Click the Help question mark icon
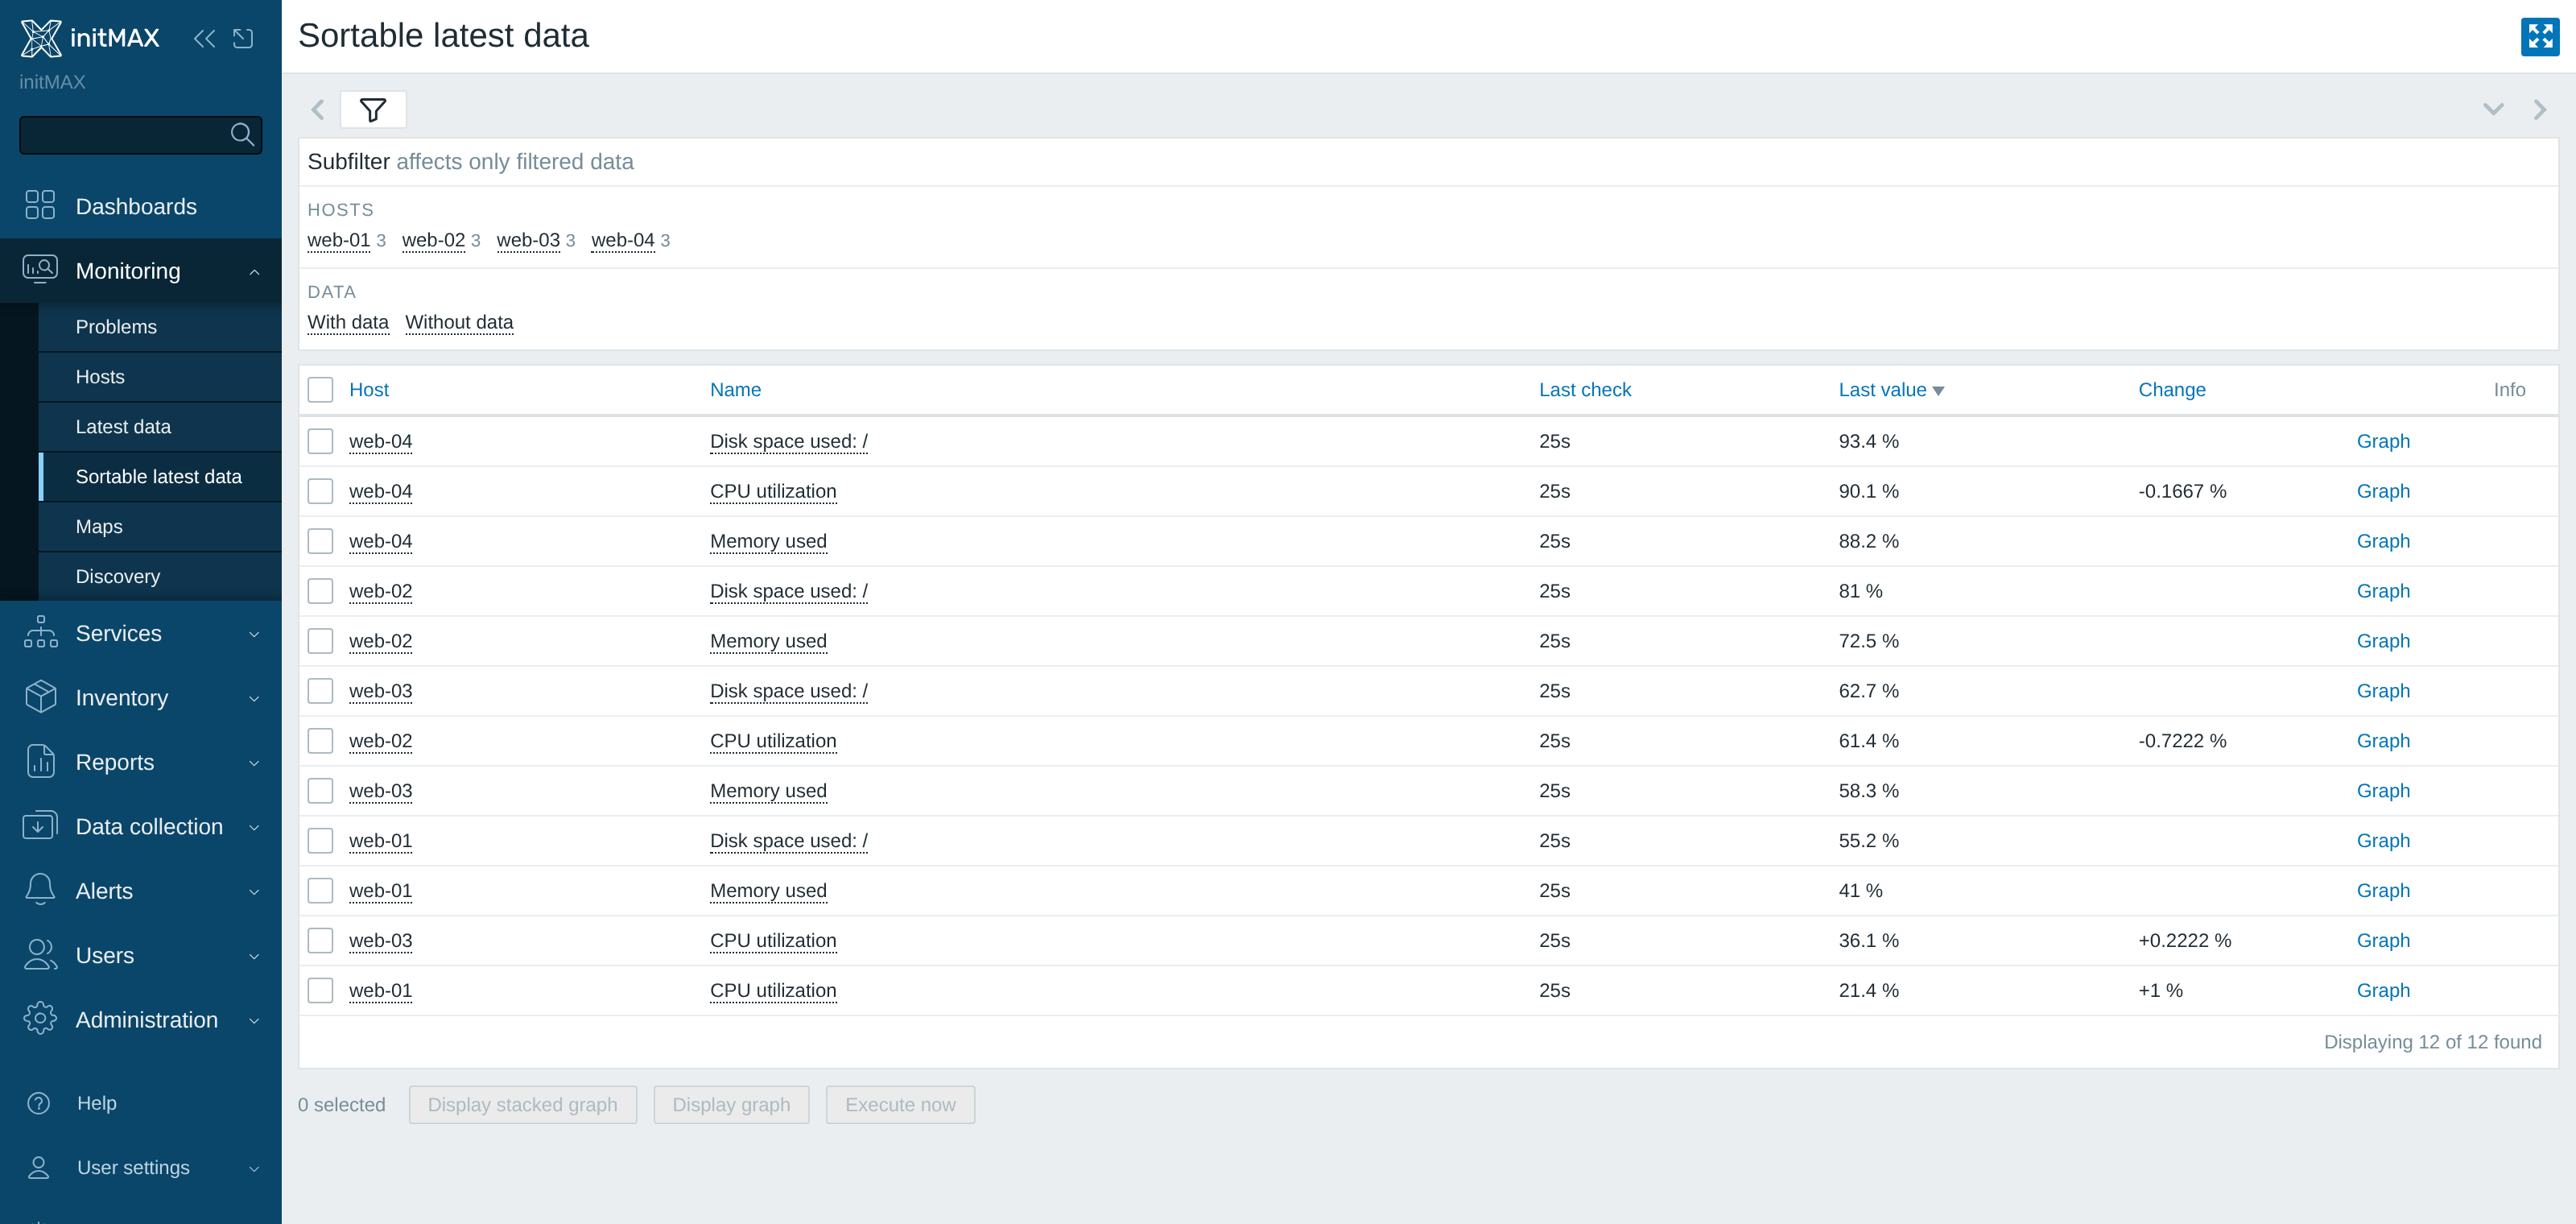The image size is (2576, 1224). point(38,1103)
